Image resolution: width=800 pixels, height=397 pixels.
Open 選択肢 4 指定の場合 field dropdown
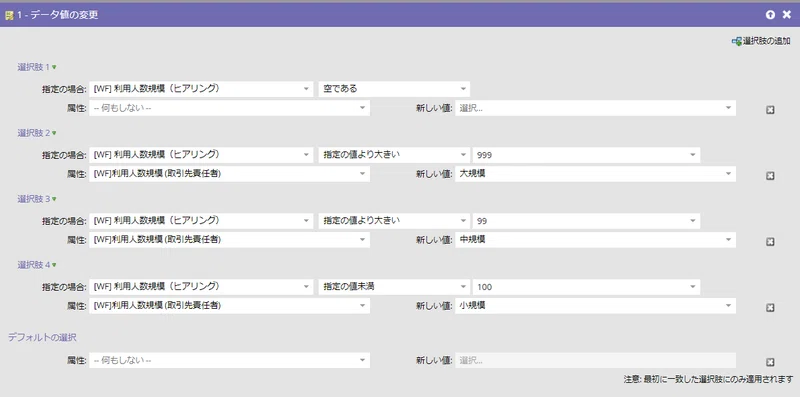click(201, 287)
